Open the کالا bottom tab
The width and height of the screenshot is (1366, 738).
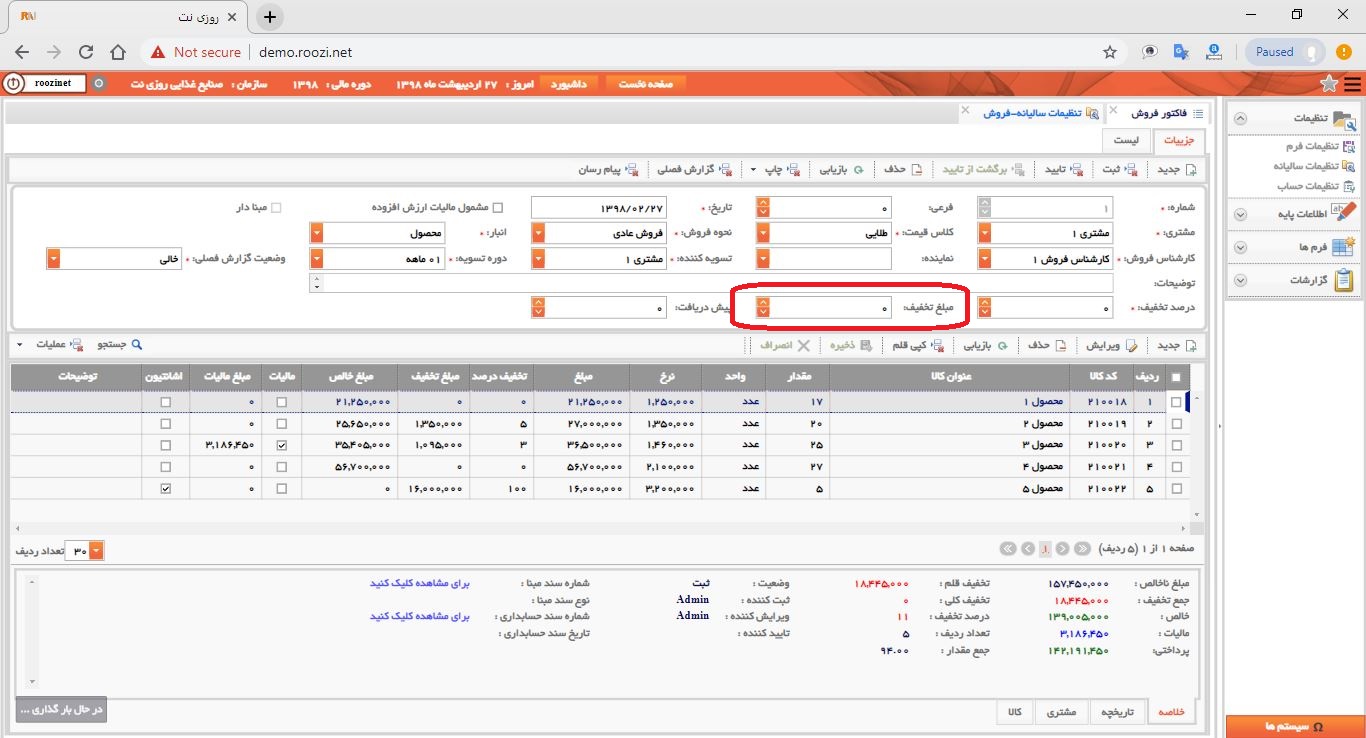pos(1014,712)
